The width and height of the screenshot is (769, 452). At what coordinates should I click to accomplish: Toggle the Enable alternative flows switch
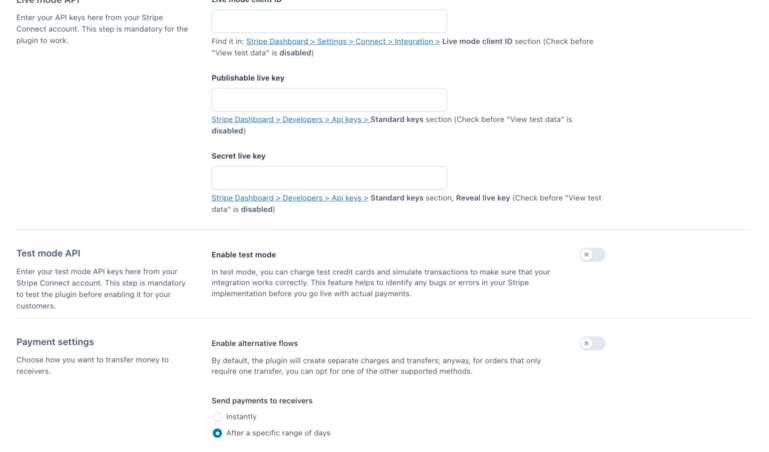coord(592,343)
